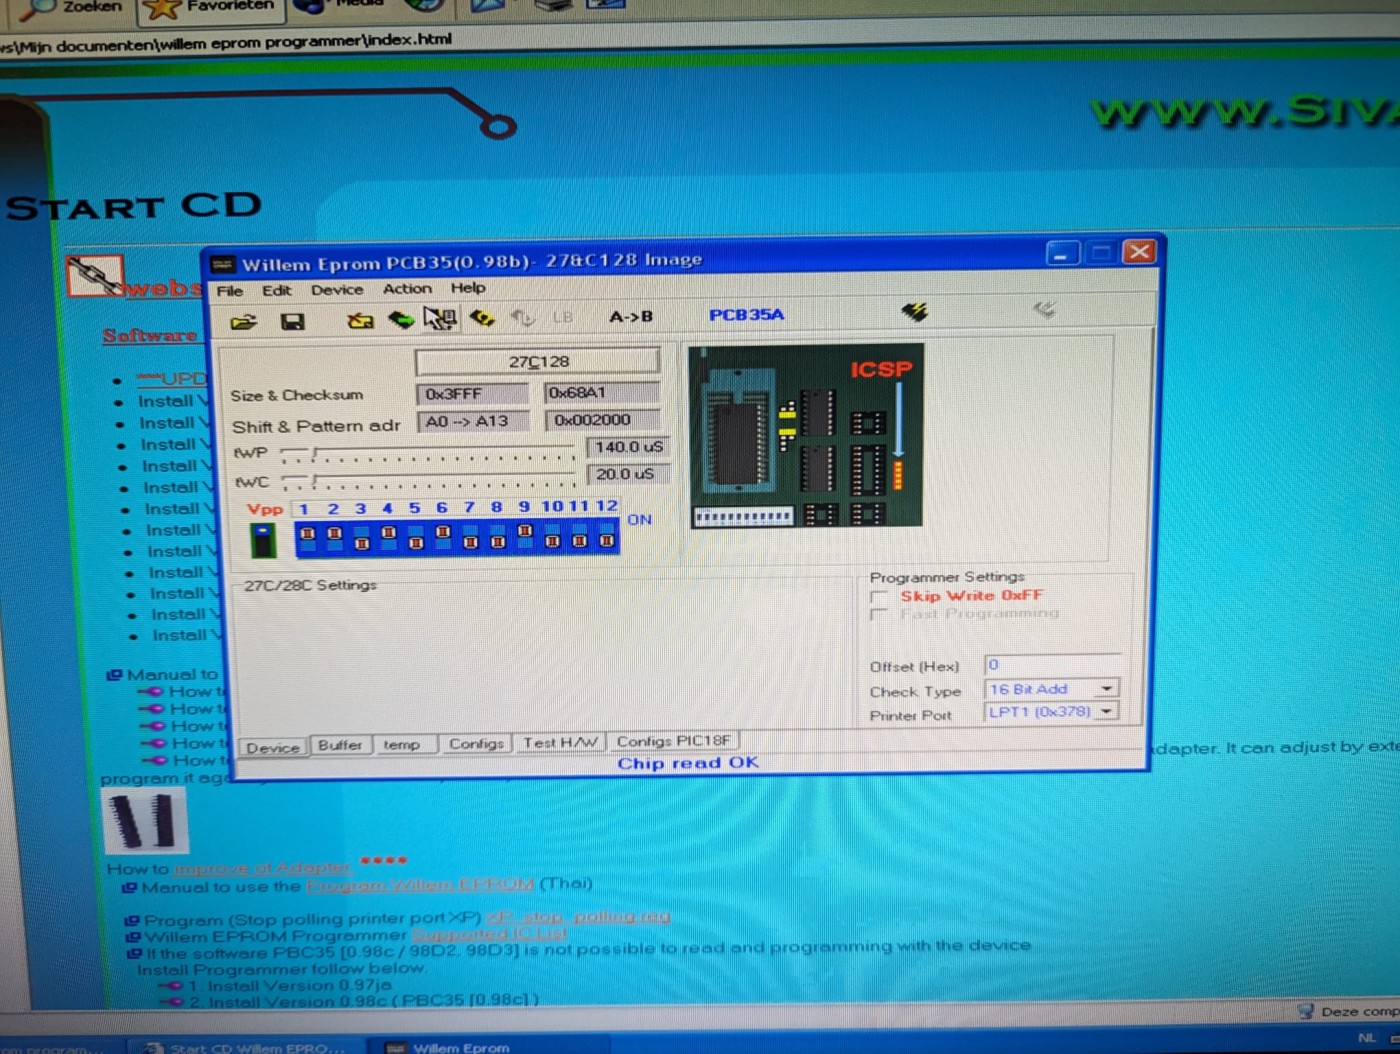Open the Printer Port dropdown
This screenshot has height=1054, width=1400.
[x=1105, y=711]
